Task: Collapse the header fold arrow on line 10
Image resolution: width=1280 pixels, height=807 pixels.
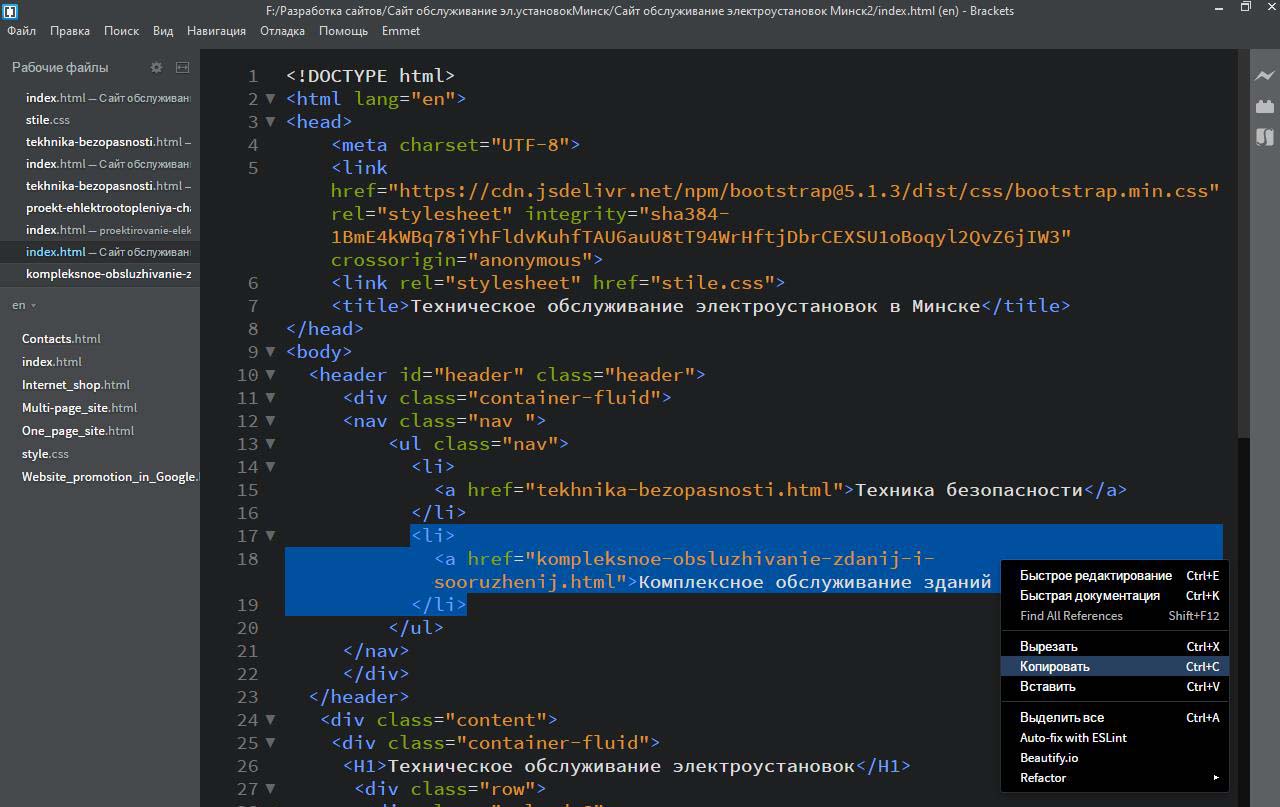Action: click(270, 375)
